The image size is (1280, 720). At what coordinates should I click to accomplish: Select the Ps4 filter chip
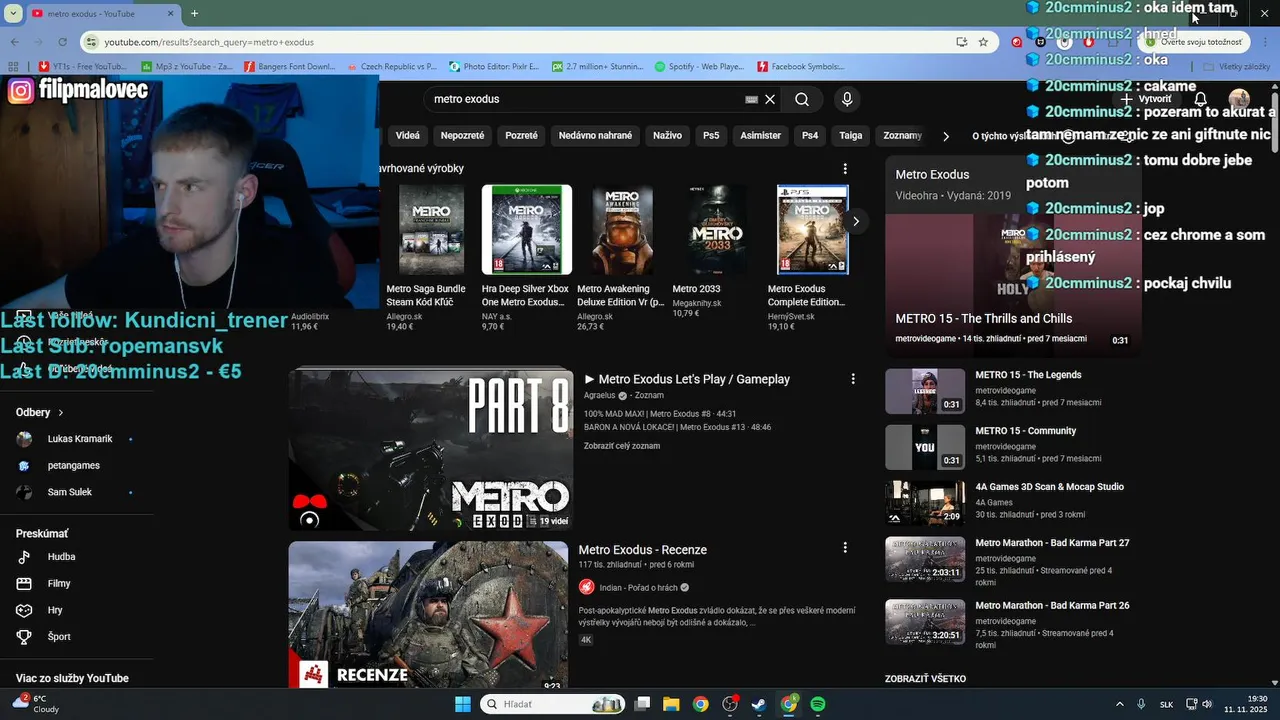[x=810, y=135]
